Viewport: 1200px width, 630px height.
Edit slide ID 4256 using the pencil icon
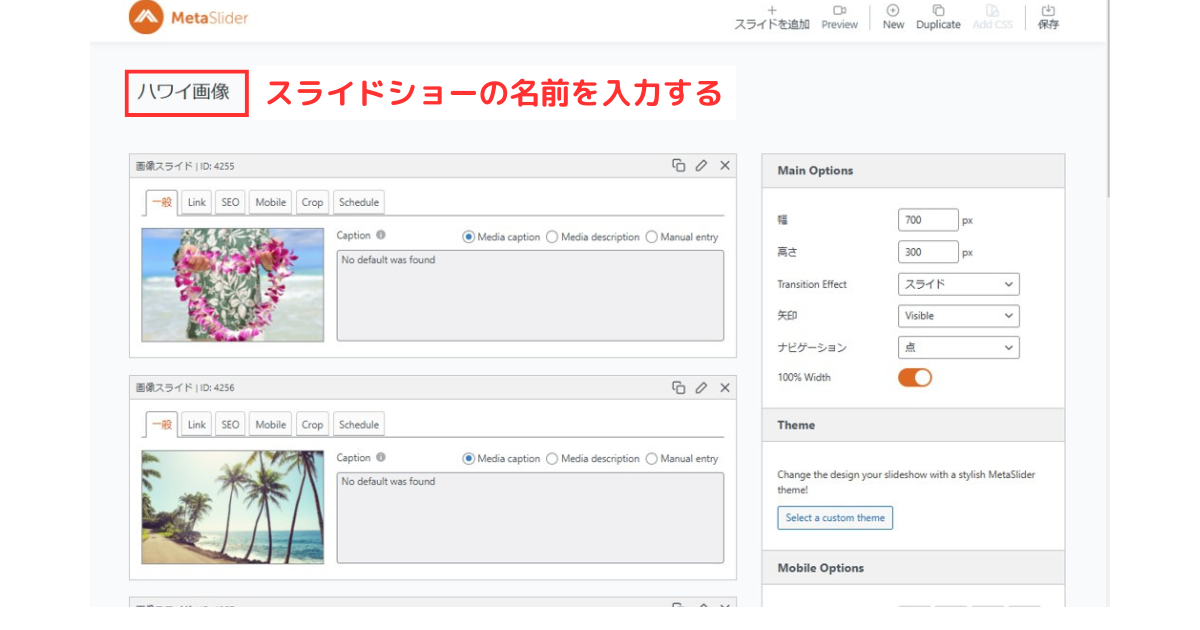tap(701, 387)
